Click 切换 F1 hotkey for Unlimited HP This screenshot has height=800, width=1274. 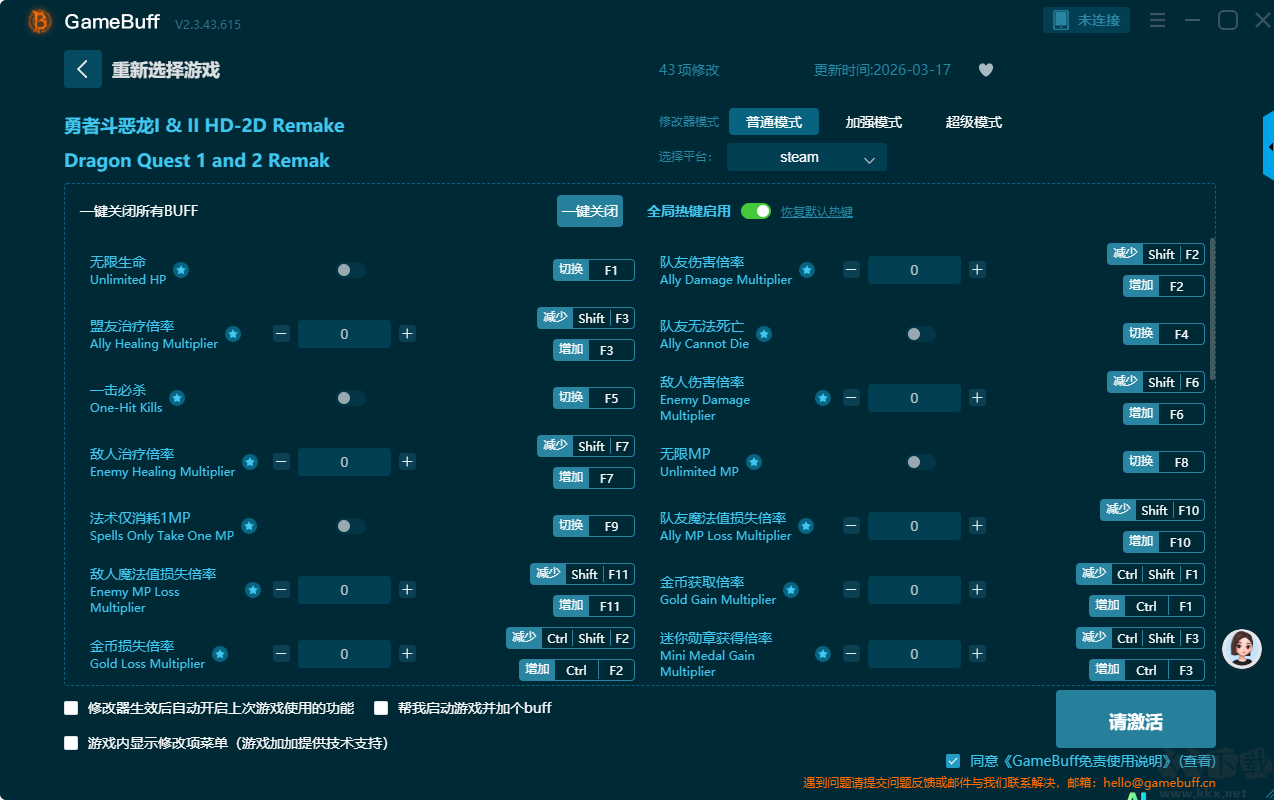point(594,270)
